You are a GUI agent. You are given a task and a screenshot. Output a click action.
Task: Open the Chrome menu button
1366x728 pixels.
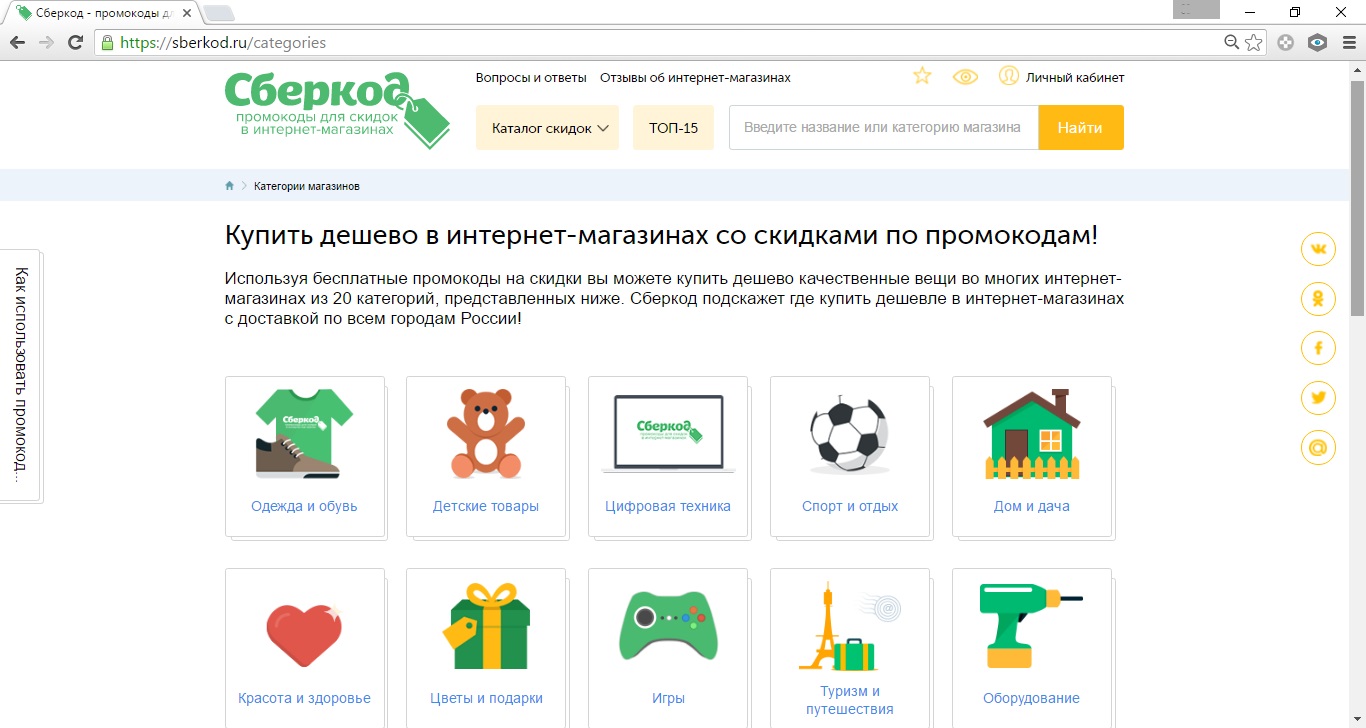coord(1348,43)
